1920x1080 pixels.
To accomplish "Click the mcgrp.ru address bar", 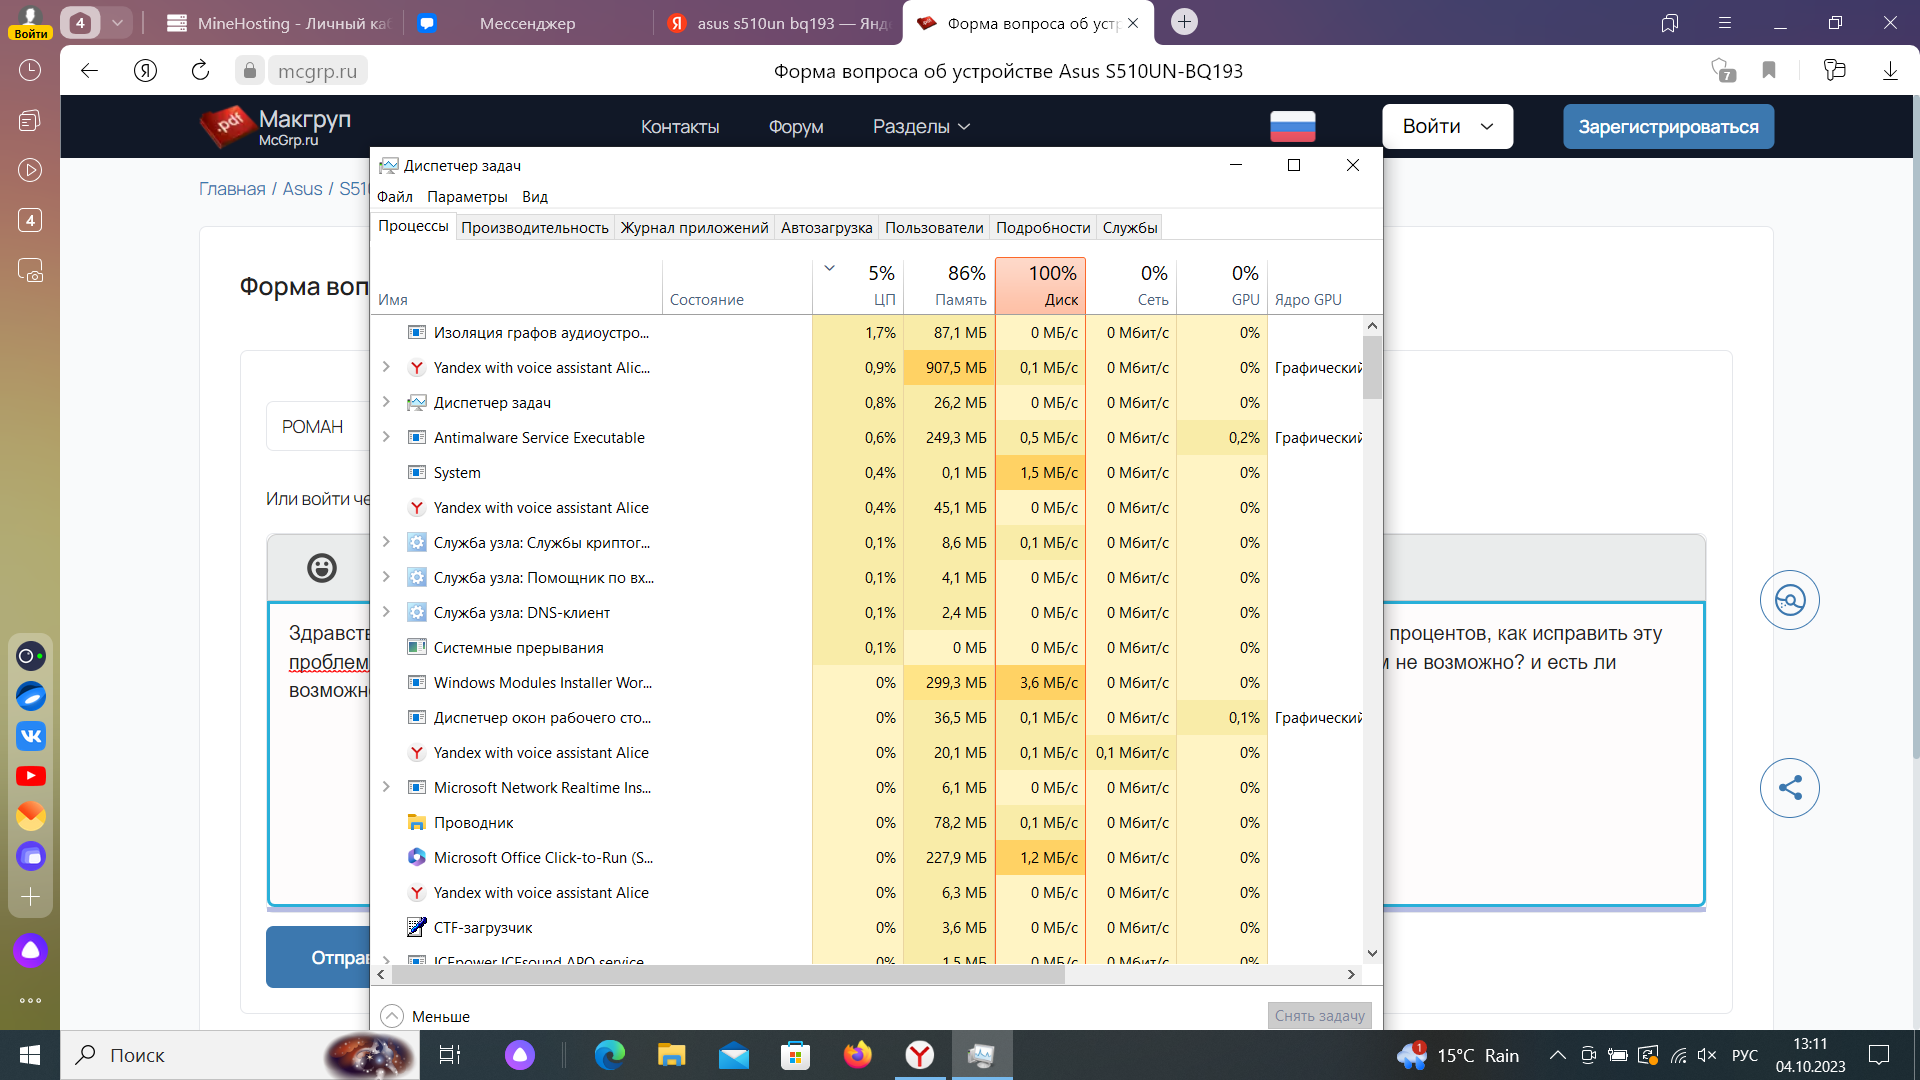I will pos(317,71).
